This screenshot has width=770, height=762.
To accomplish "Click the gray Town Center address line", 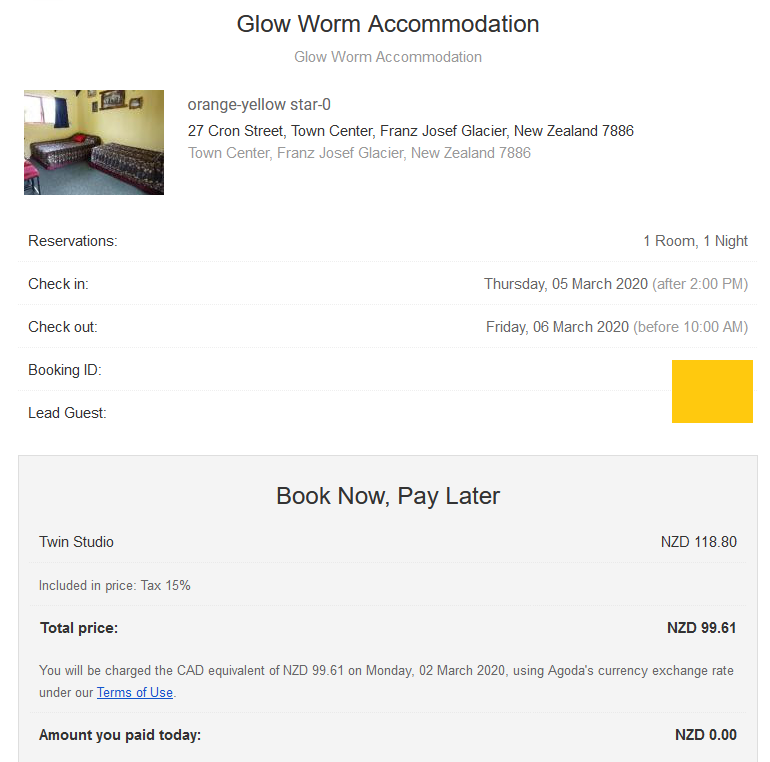I will coord(359,153).
